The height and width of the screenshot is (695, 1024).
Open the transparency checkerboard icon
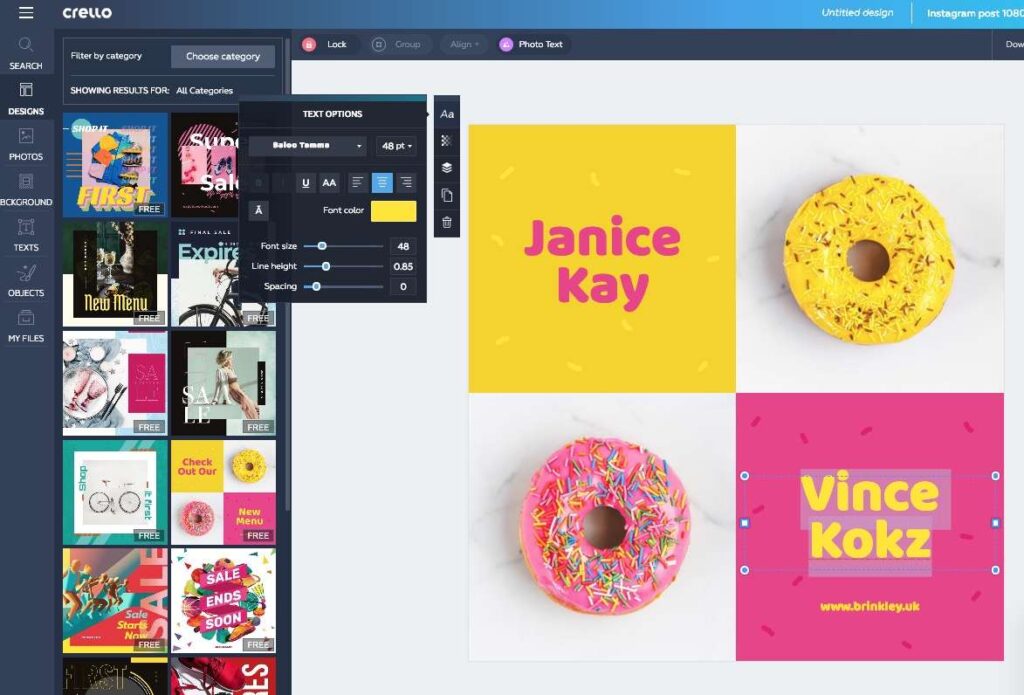[x=447, y=140]
